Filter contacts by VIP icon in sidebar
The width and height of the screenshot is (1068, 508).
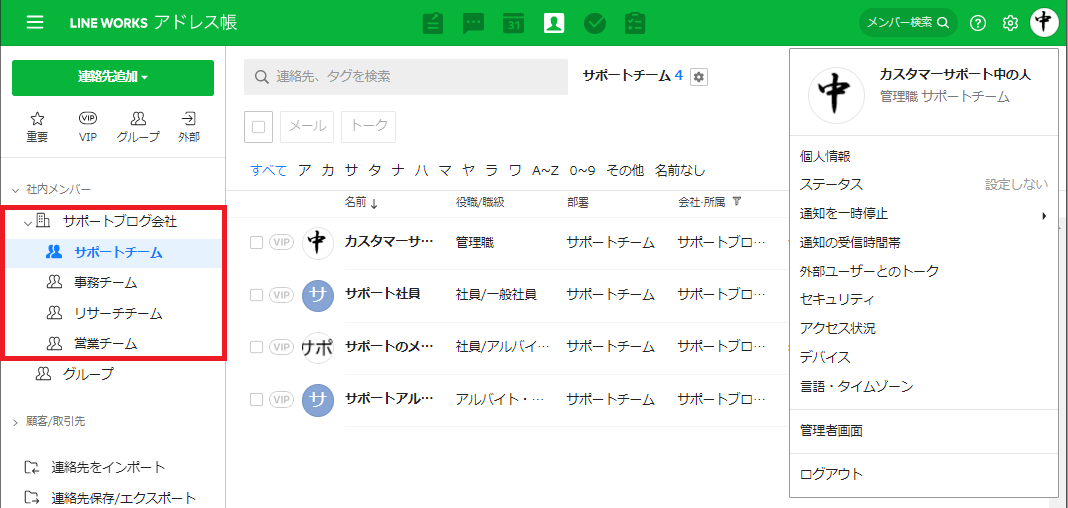pyautogui.click(x=88, y=126)
